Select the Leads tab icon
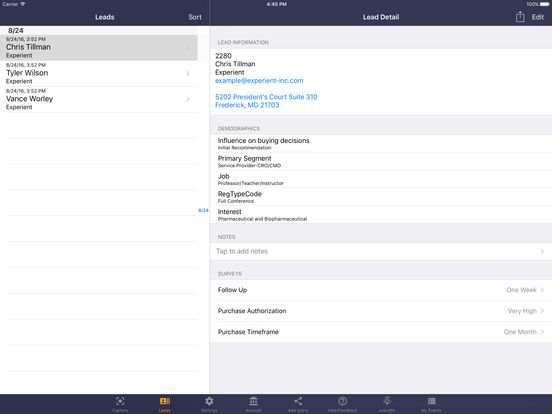This screenshot has width=552, height=414. click(x=165, y=401)
